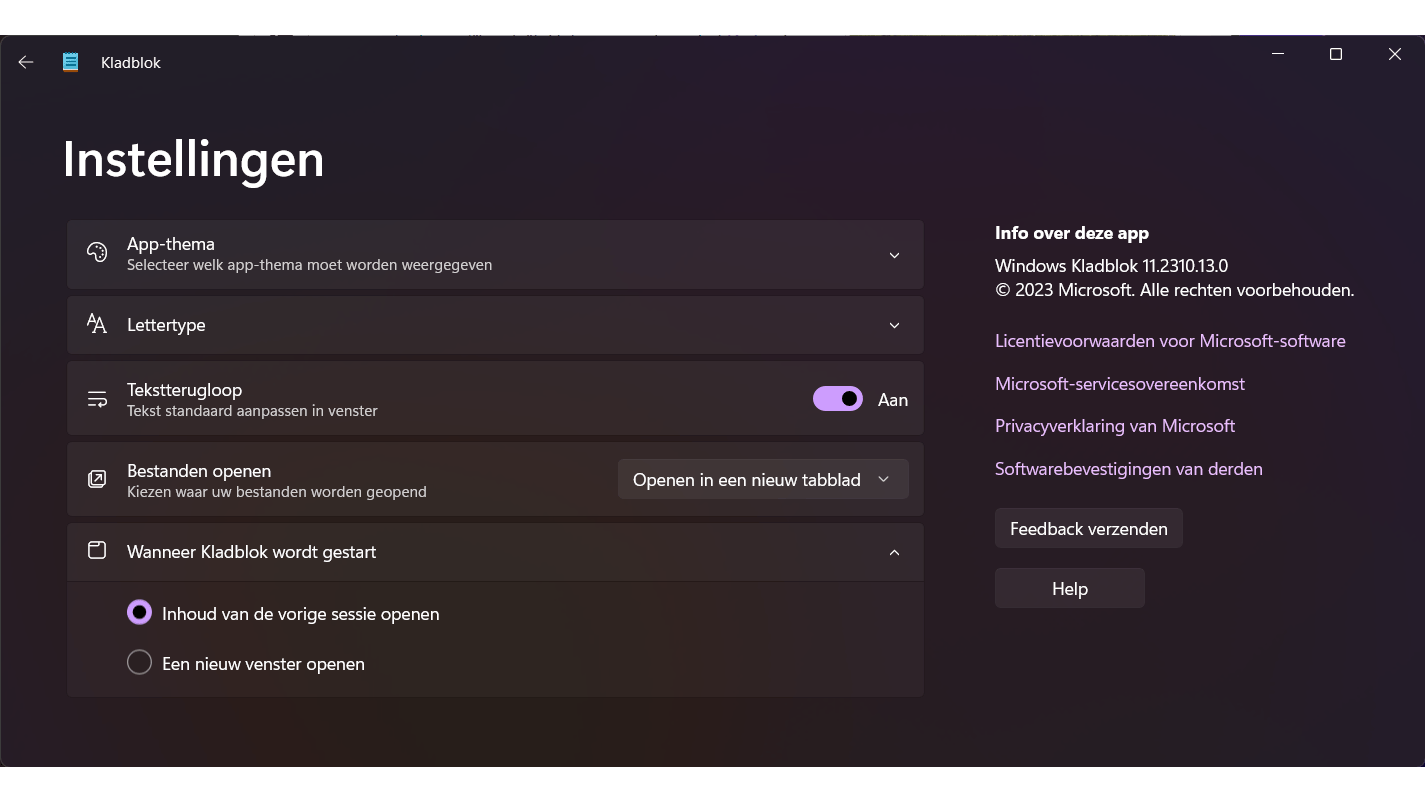
Task: Maximize the Kladblok window
Action: [x=1335, y=55]
